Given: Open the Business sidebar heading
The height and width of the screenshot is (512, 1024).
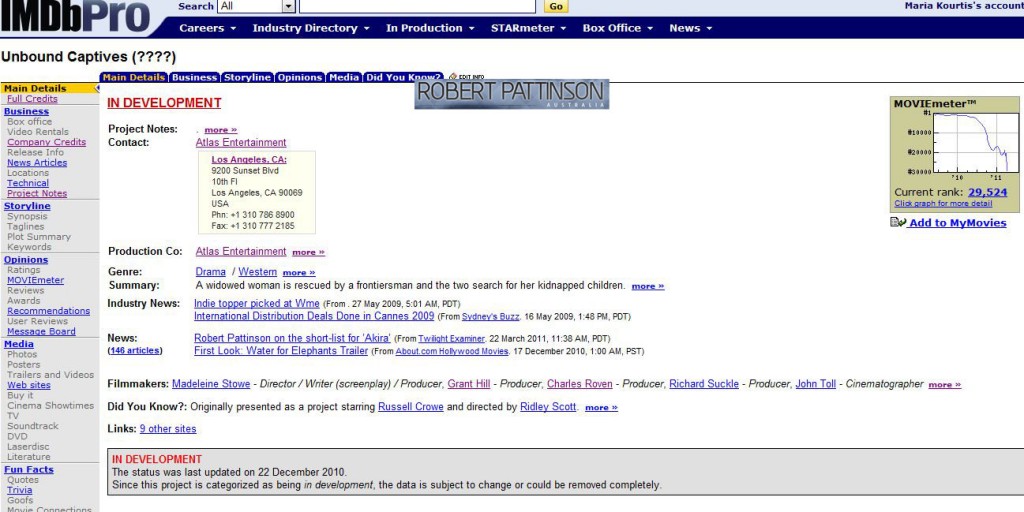Looking at the screenshot, I should (x=26, y=111).
